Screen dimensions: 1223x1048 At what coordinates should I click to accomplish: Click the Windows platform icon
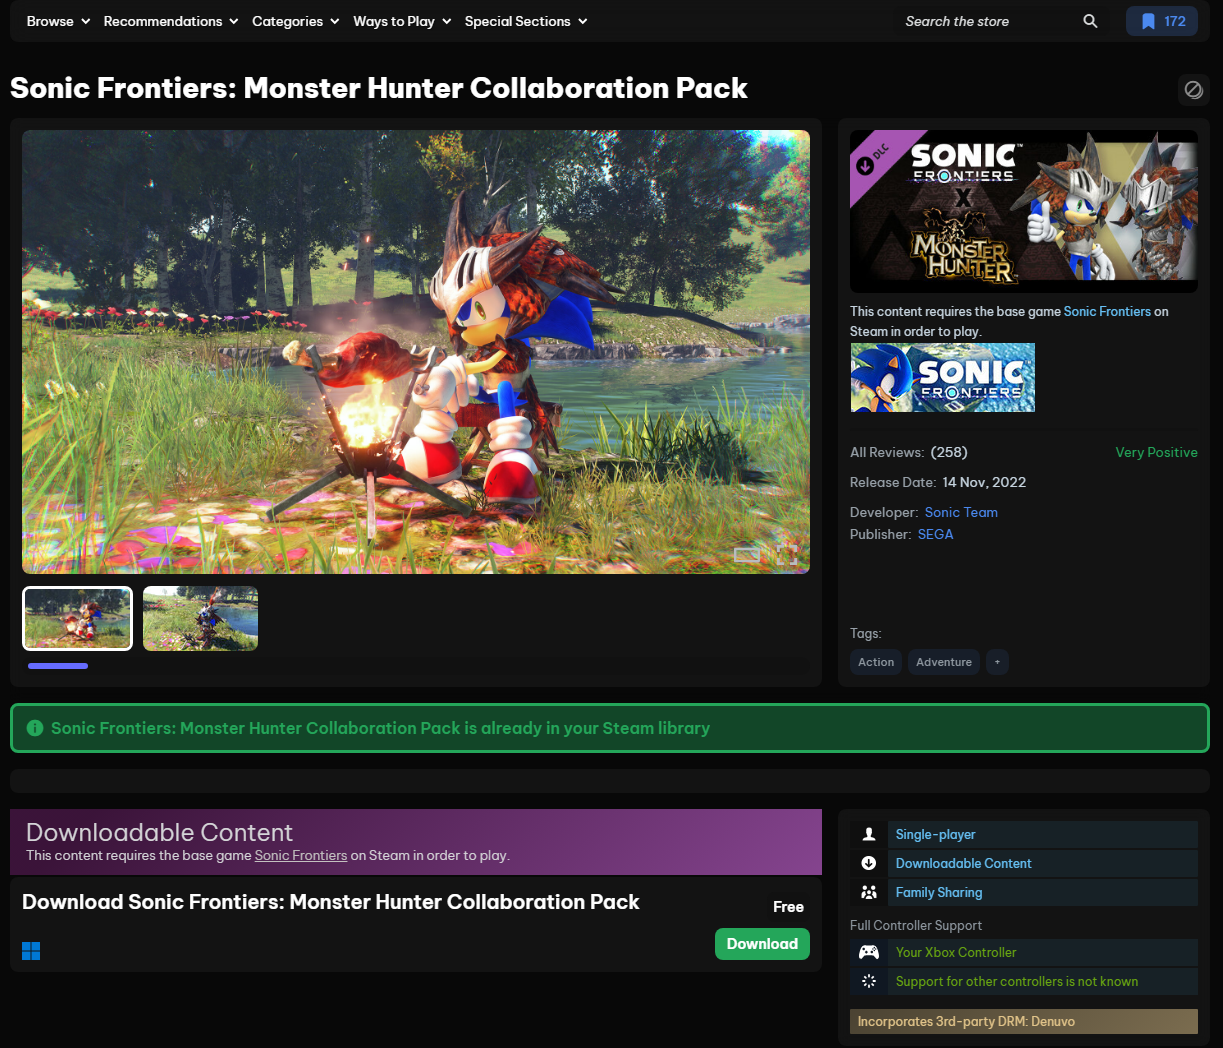click(31, 951)
